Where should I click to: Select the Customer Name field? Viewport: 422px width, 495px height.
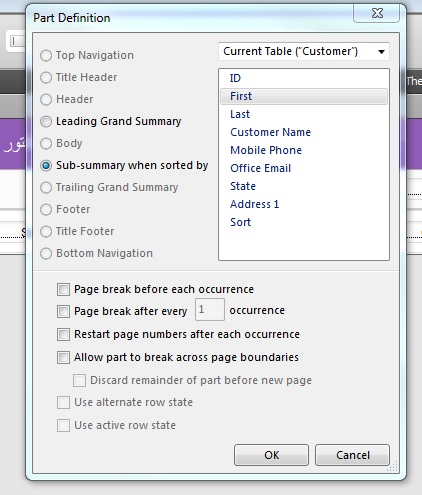pos(304,132)
